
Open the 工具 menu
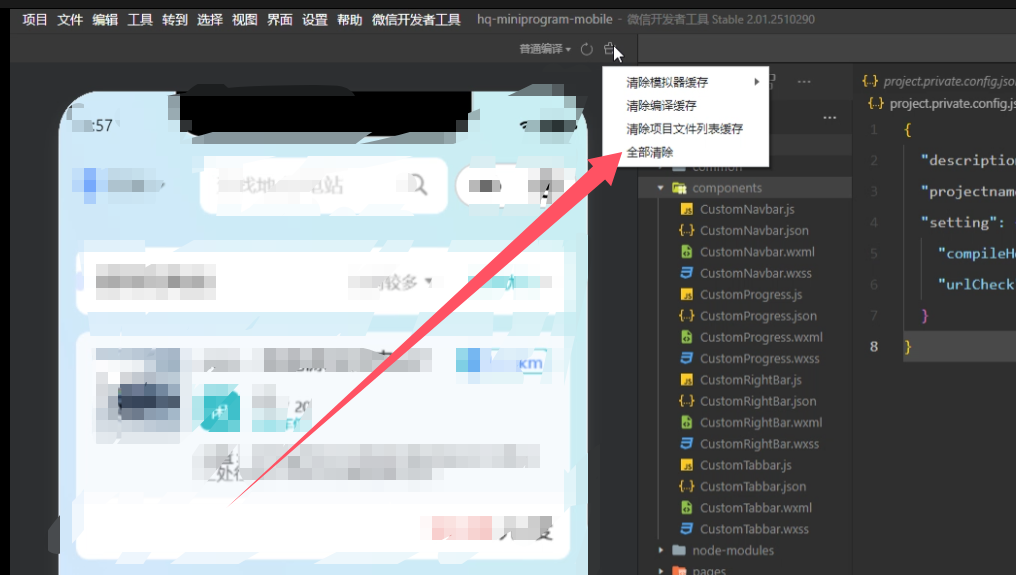pos(139,19)
